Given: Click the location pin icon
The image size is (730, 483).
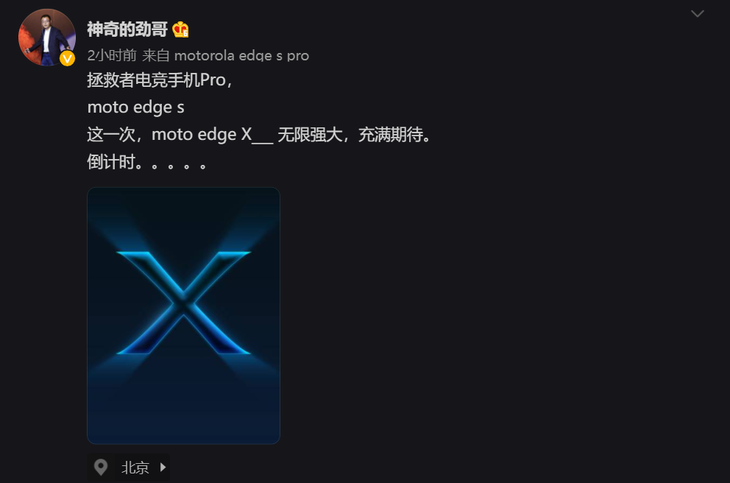Looking at the screenshot, I should click(101, 467).
